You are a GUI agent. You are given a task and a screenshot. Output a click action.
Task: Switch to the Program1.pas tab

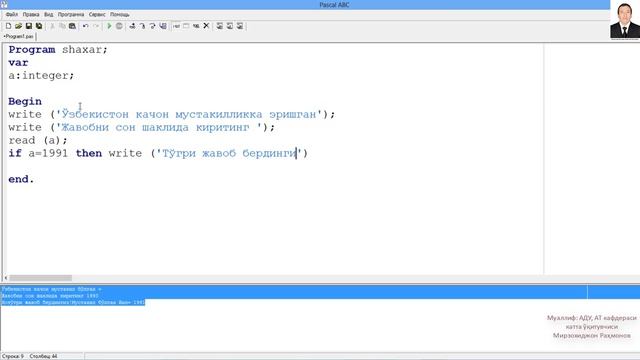coord(18,36)
